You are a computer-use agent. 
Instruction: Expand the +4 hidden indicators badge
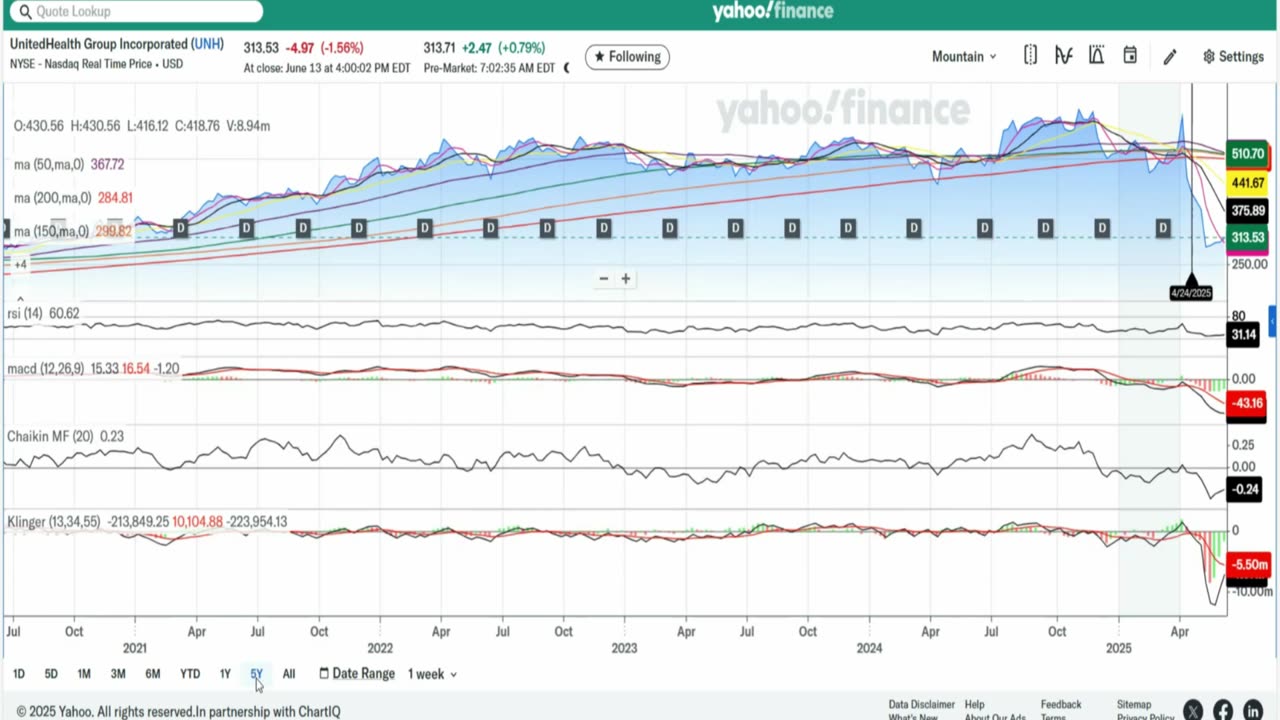coord(20,264)
